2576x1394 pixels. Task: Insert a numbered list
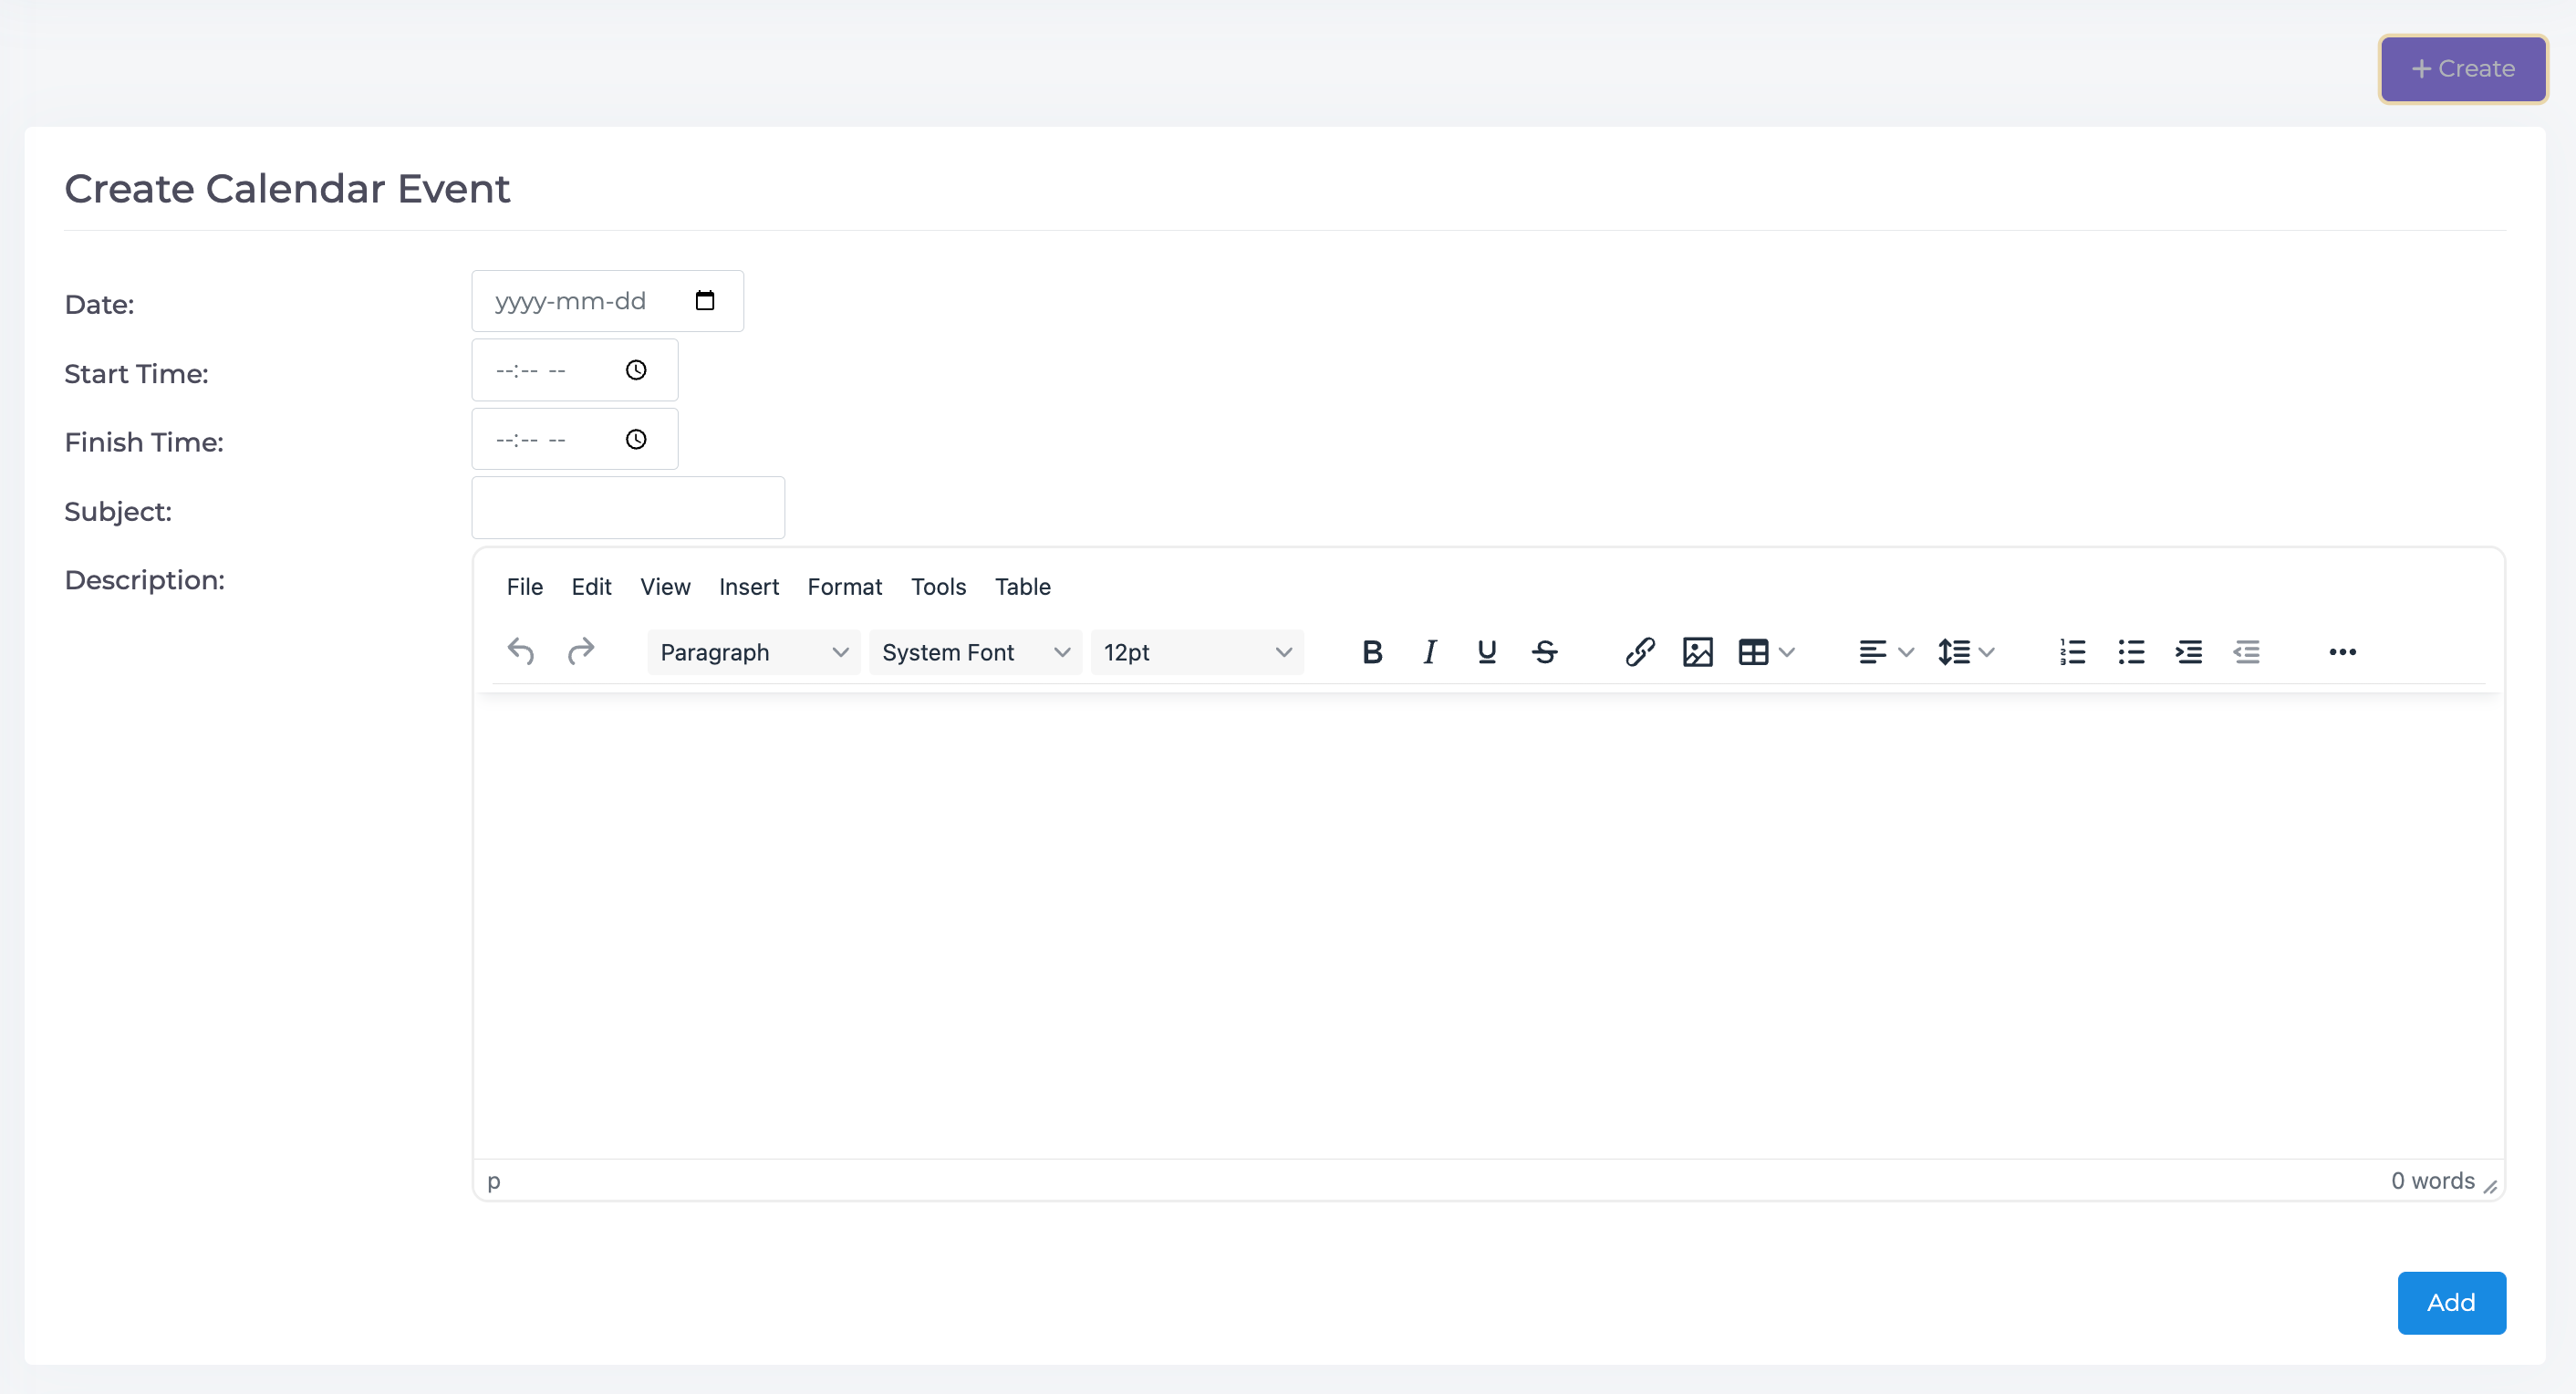point(2073,652)
